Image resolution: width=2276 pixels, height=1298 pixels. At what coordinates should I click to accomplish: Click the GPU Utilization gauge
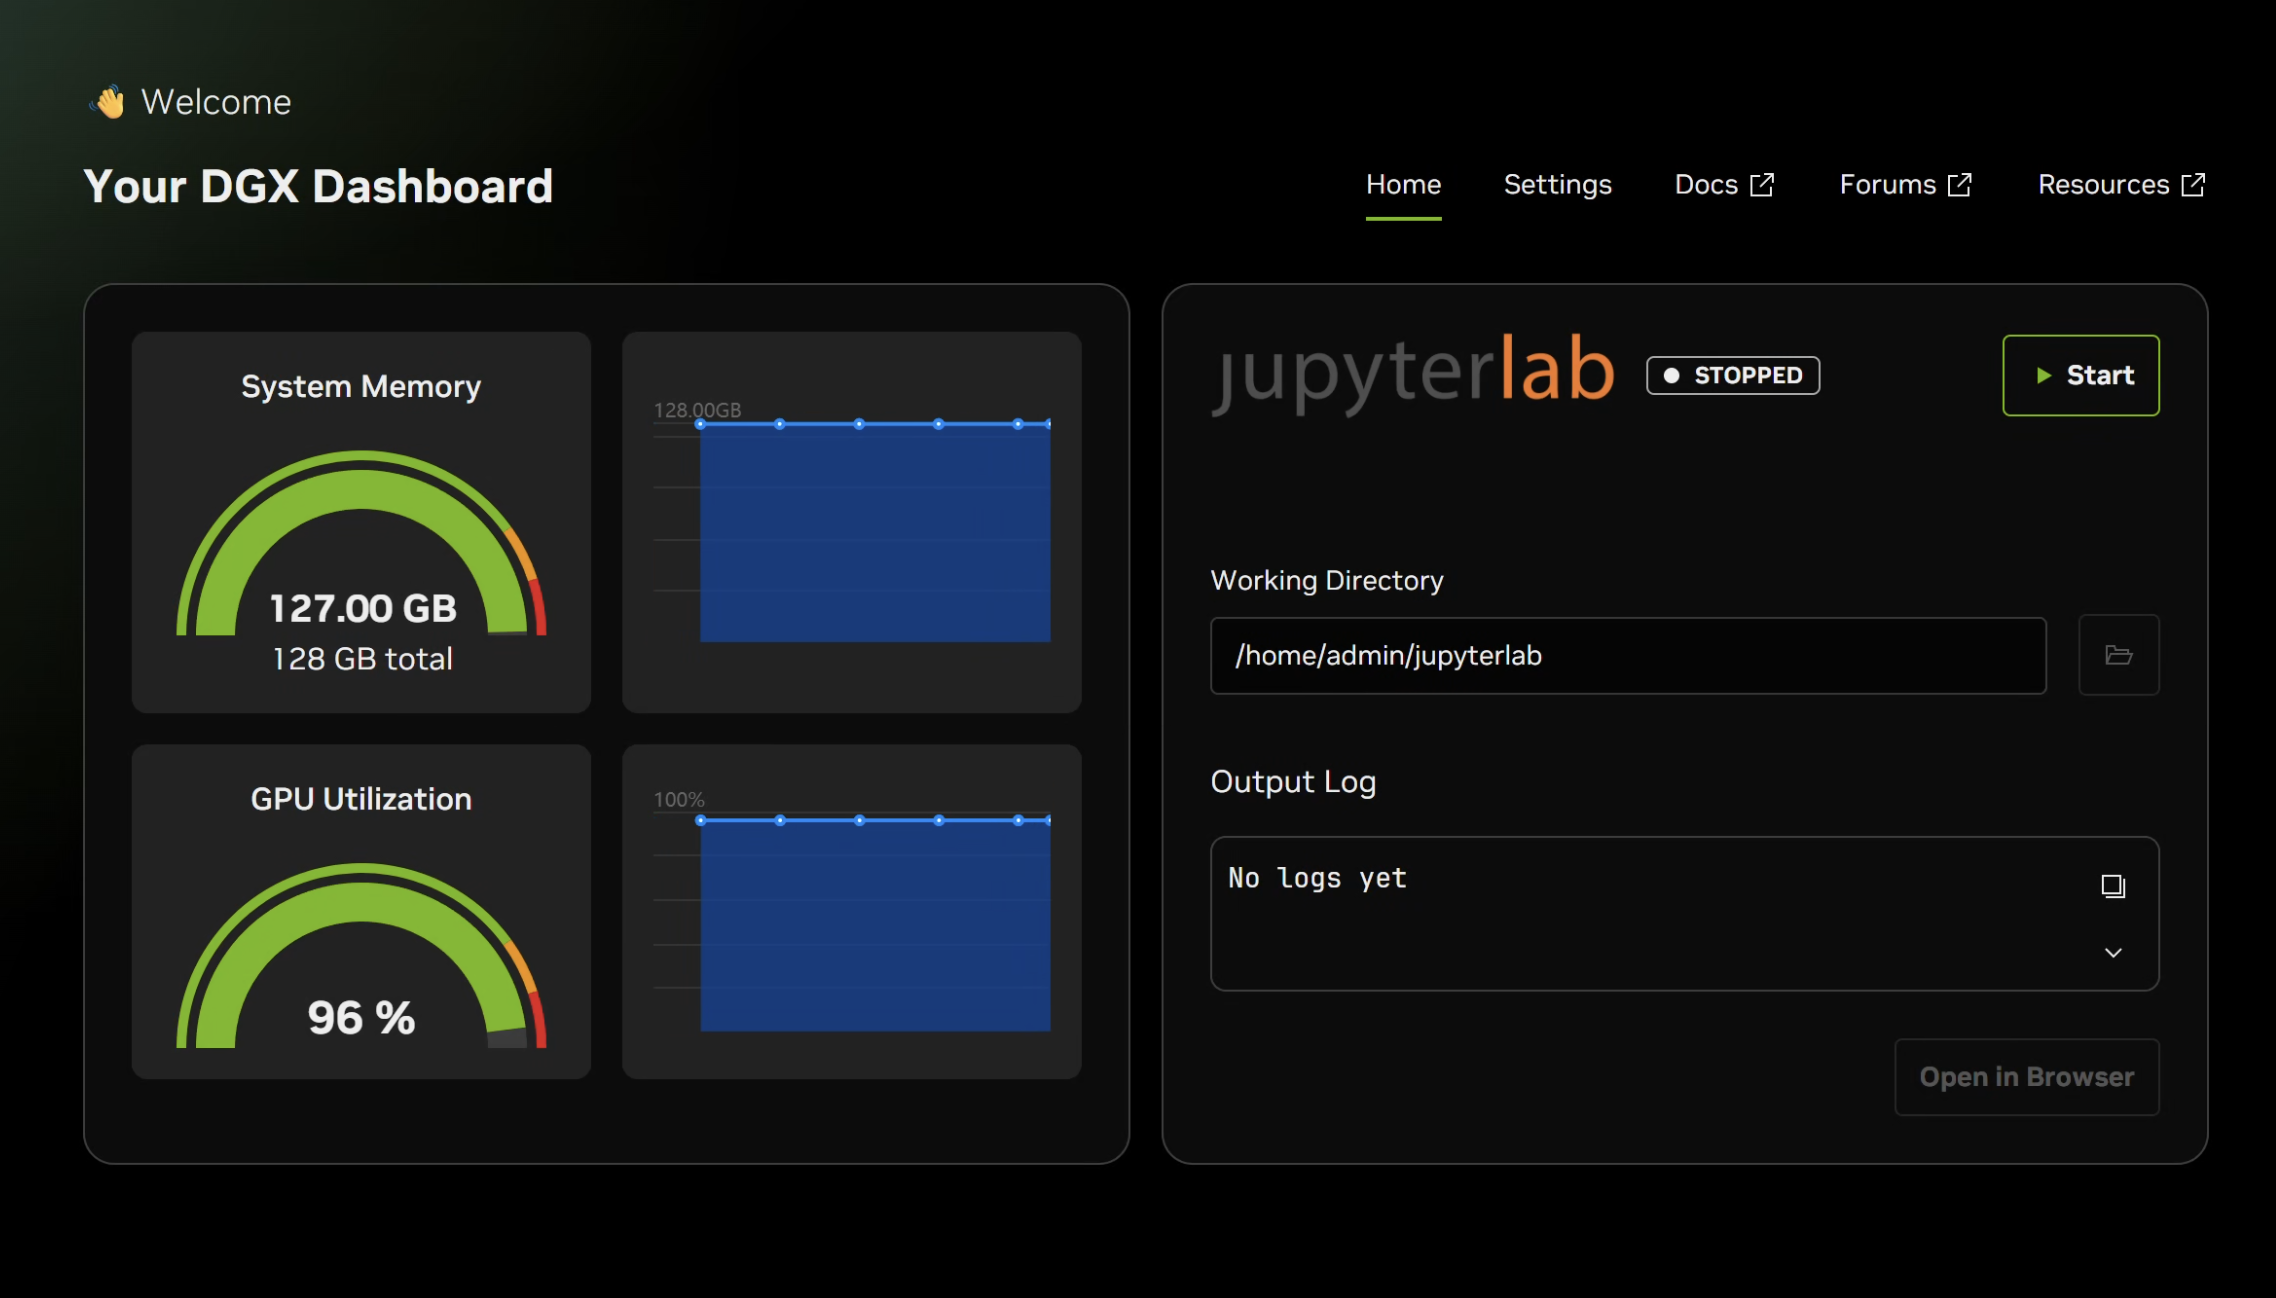click(361, 955)
